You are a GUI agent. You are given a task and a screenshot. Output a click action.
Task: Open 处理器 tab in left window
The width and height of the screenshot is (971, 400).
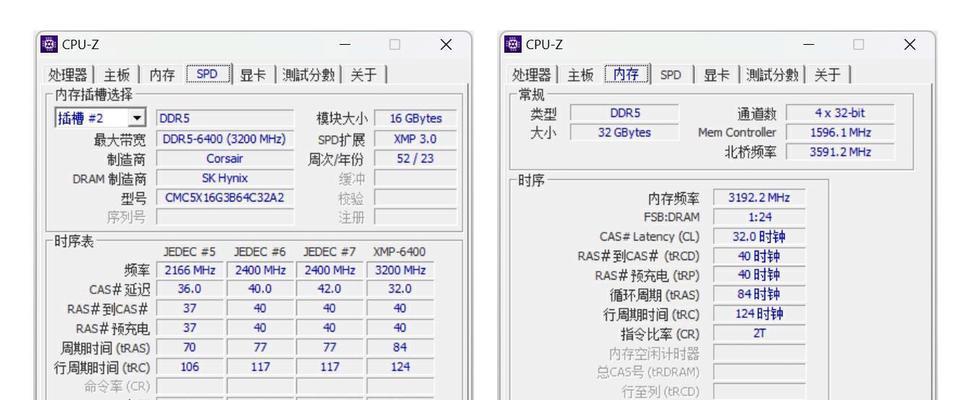pyautogui.click(x=67, y=75)
